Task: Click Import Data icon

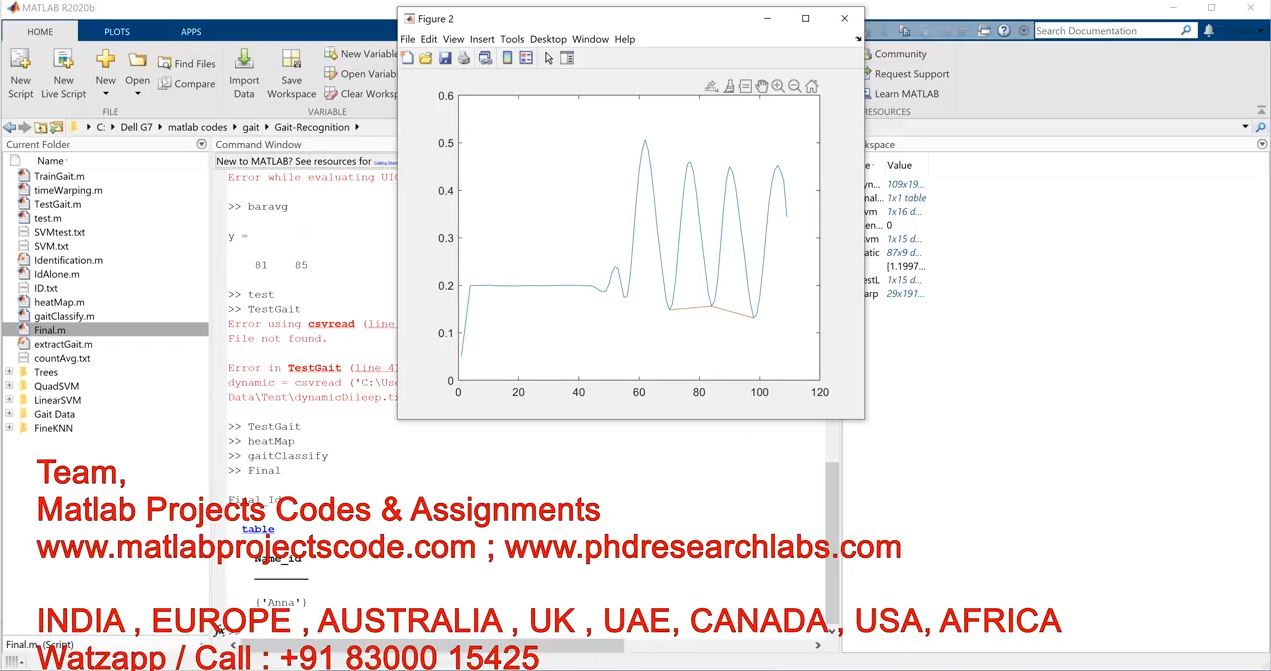Action: click(244, 73)
